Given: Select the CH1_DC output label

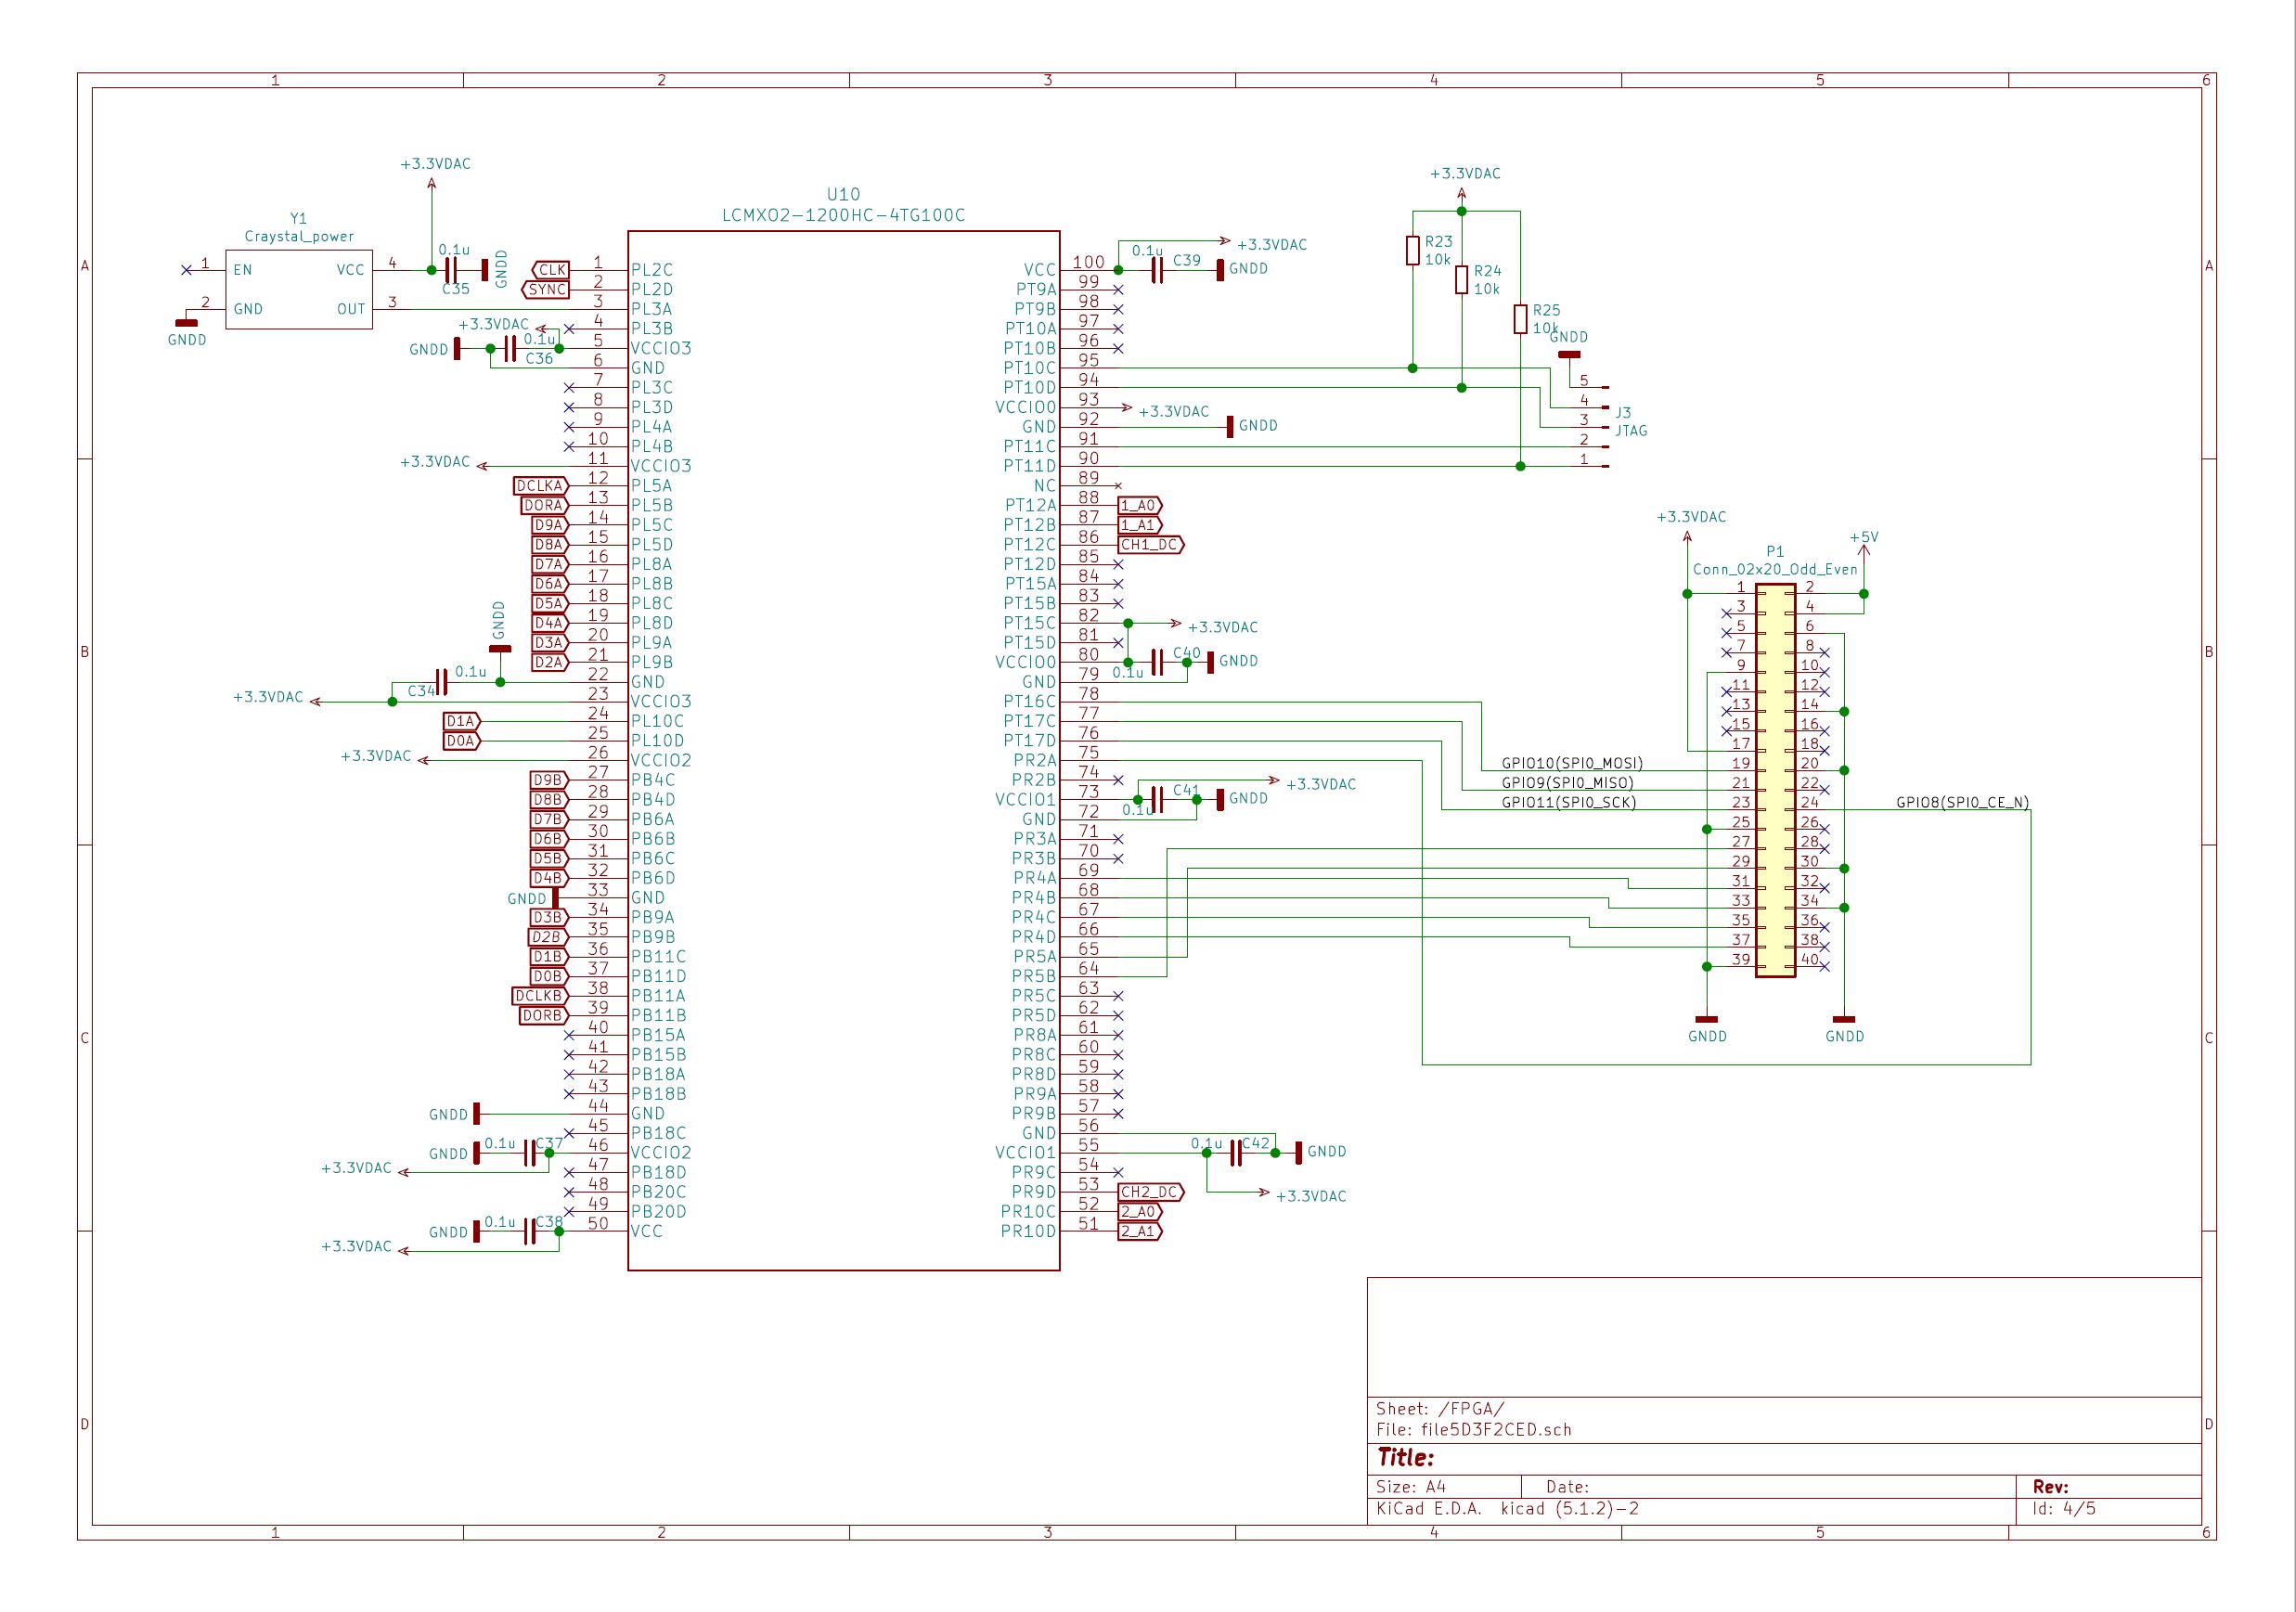Looking at the screenshot, I should coord(1151,545).
